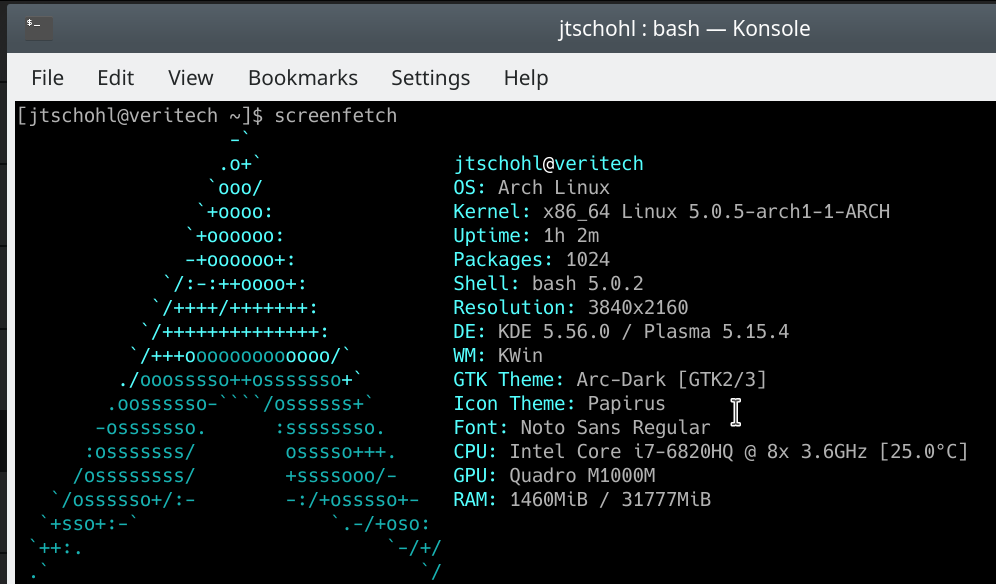The height and width of the screenshot is (584, 996).
Task: Click the CPU 'Intel Core i7-6820HQ' text
Action: pos(621,452)
